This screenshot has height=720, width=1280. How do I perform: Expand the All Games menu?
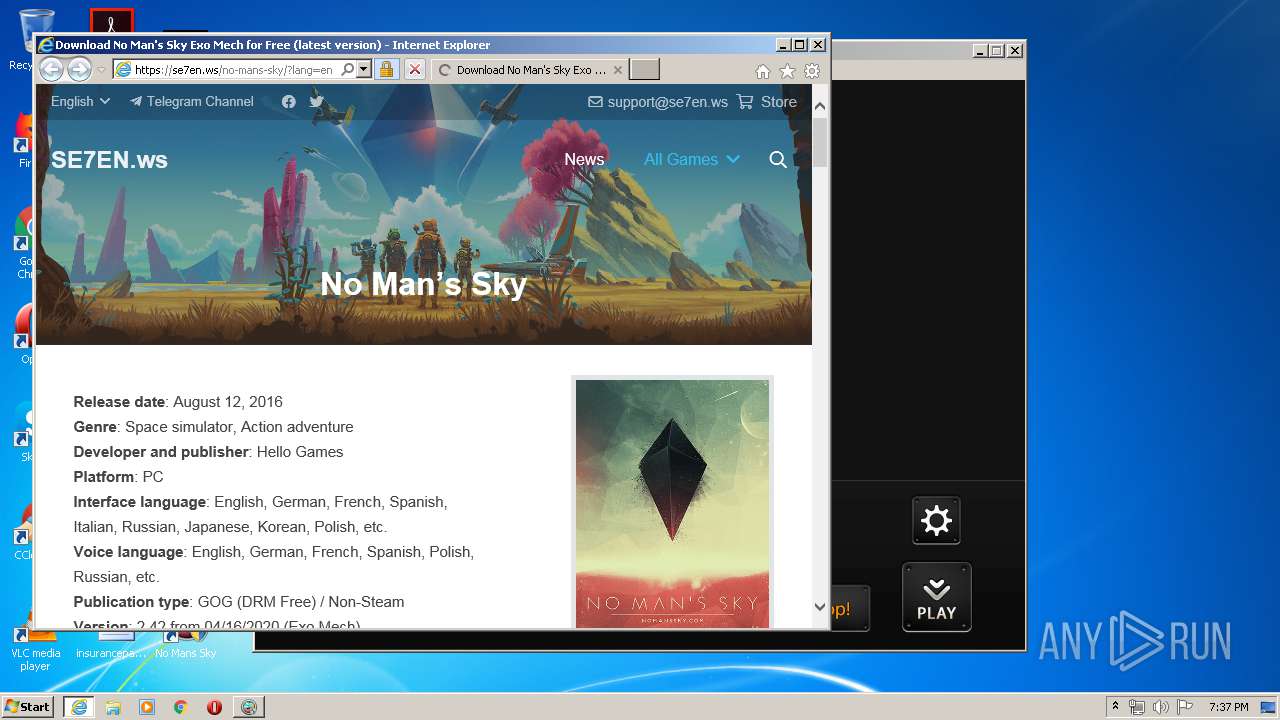tap(692, 159)
